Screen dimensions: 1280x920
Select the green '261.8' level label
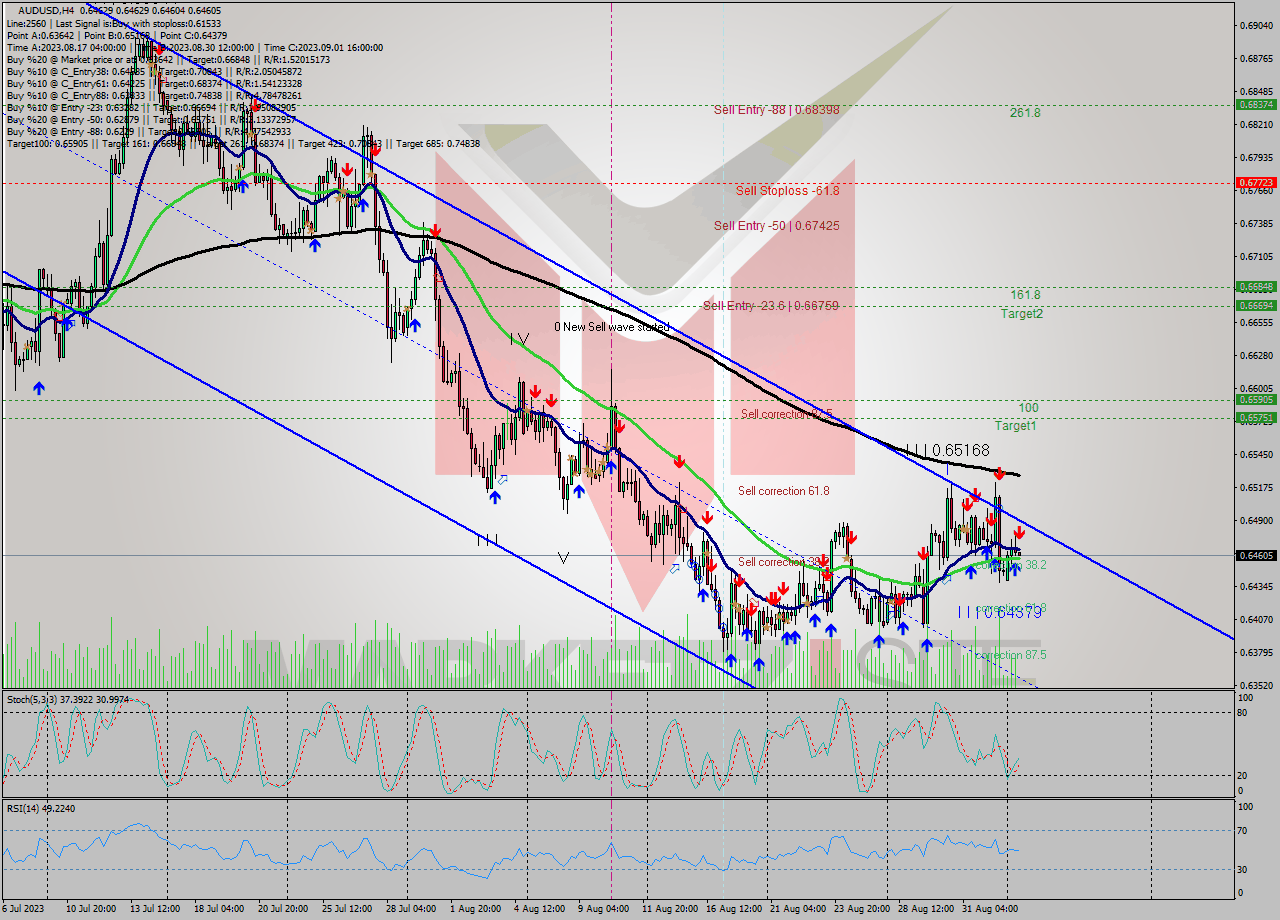[1025, 113]
